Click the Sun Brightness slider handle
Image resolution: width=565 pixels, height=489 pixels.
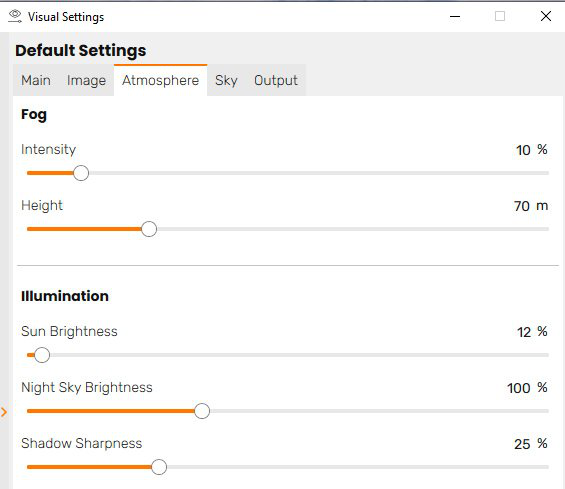42,355
